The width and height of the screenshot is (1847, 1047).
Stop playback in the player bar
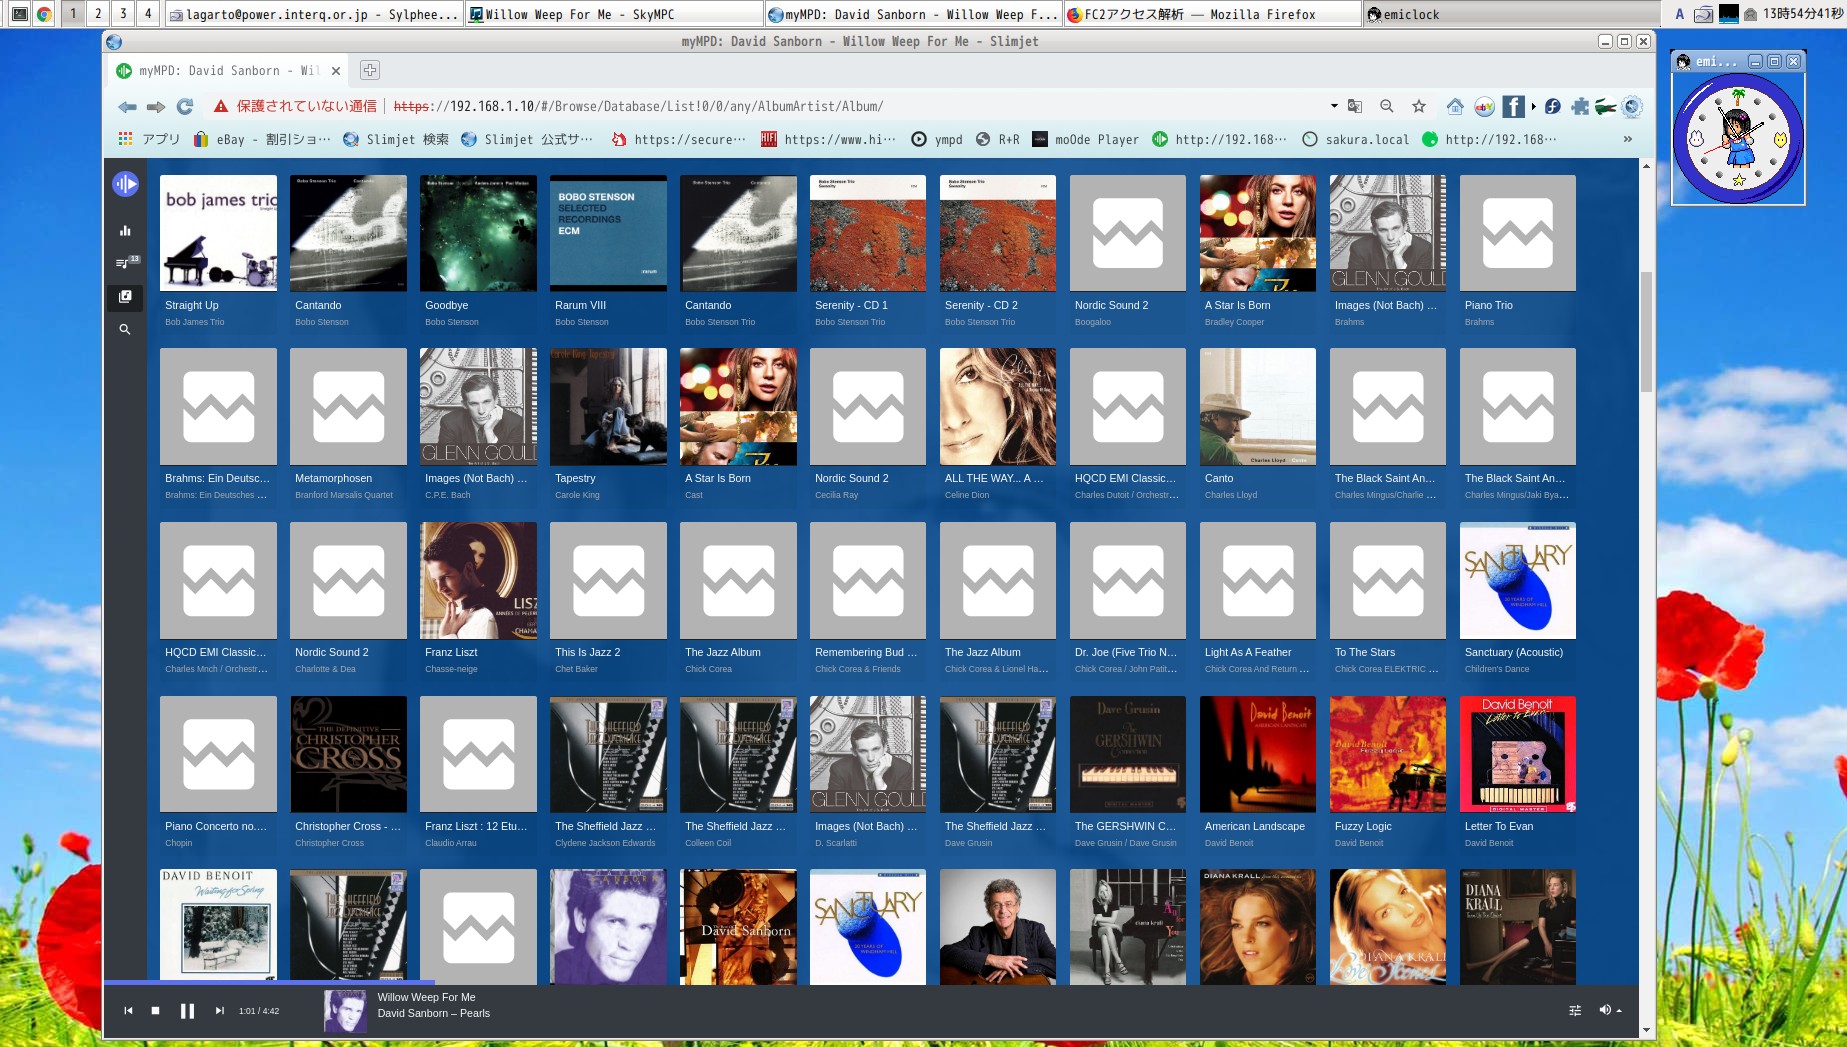click(155, 1011)
